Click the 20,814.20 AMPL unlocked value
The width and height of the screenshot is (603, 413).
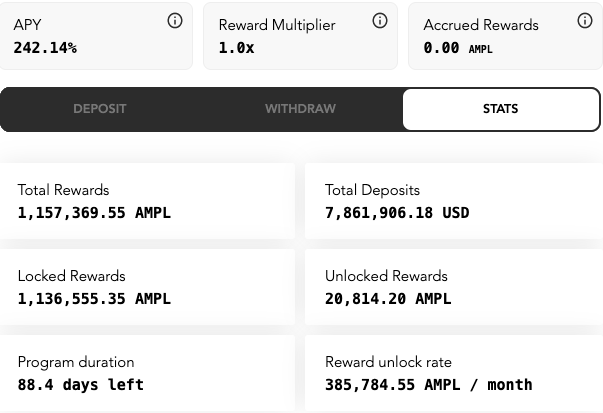coord(388,299)
